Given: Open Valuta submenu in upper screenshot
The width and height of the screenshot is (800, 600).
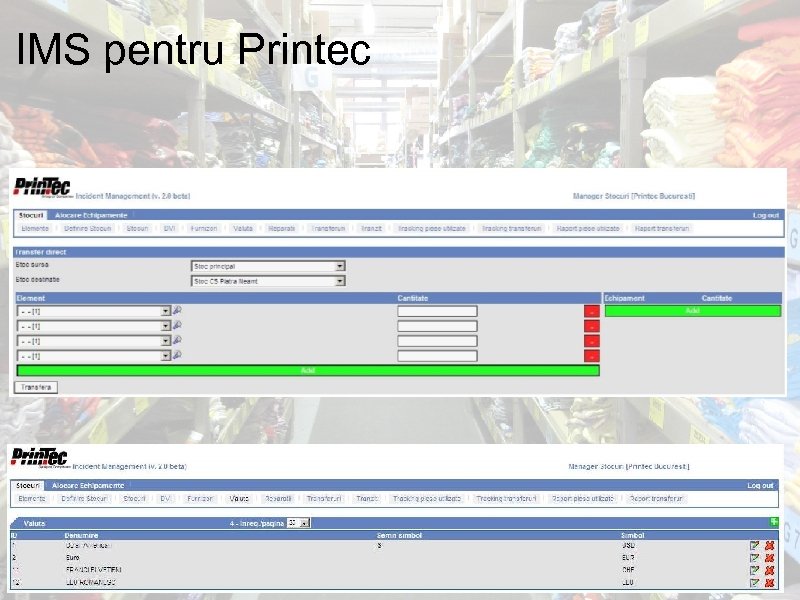Looking at the screenshot, I should (243, 229).
